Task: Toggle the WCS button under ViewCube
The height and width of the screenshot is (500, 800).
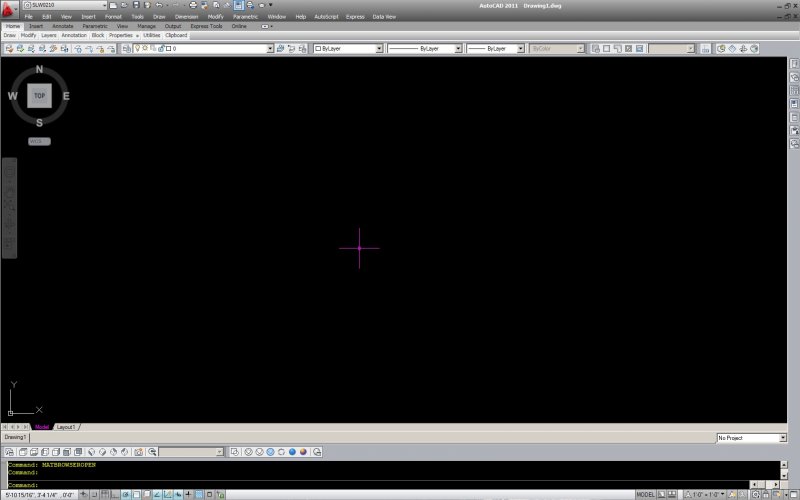Action: click(39, 141)
